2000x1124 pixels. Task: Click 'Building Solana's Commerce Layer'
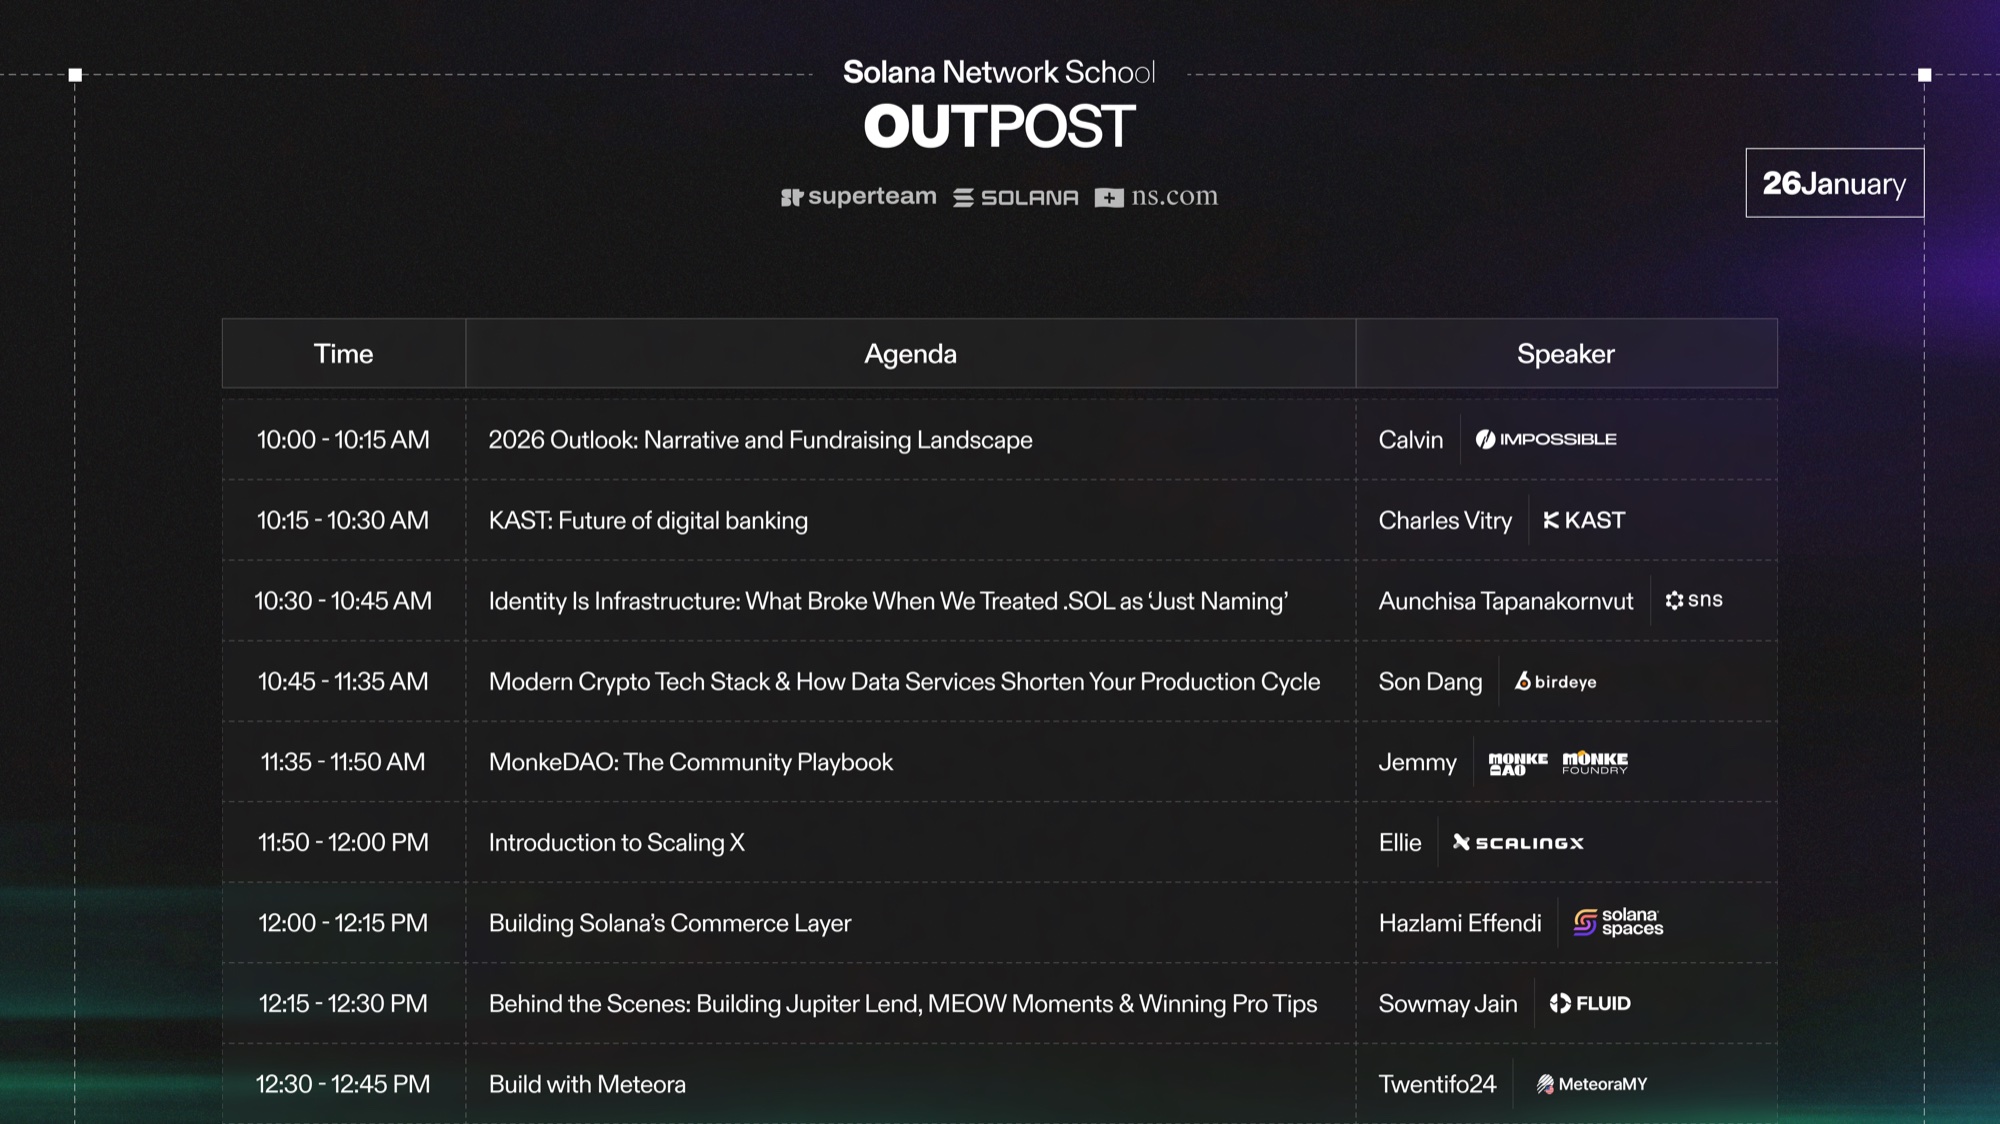[670, 923]
